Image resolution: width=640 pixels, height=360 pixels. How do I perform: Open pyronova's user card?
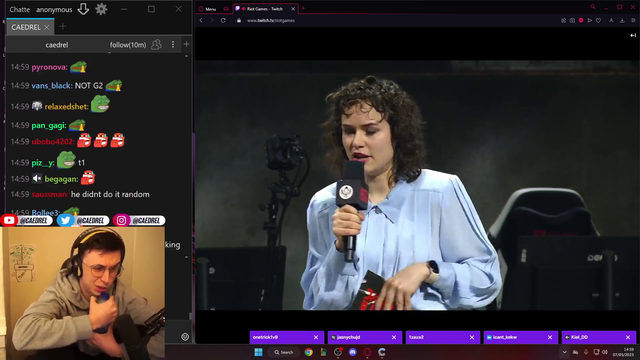(49, 67)
